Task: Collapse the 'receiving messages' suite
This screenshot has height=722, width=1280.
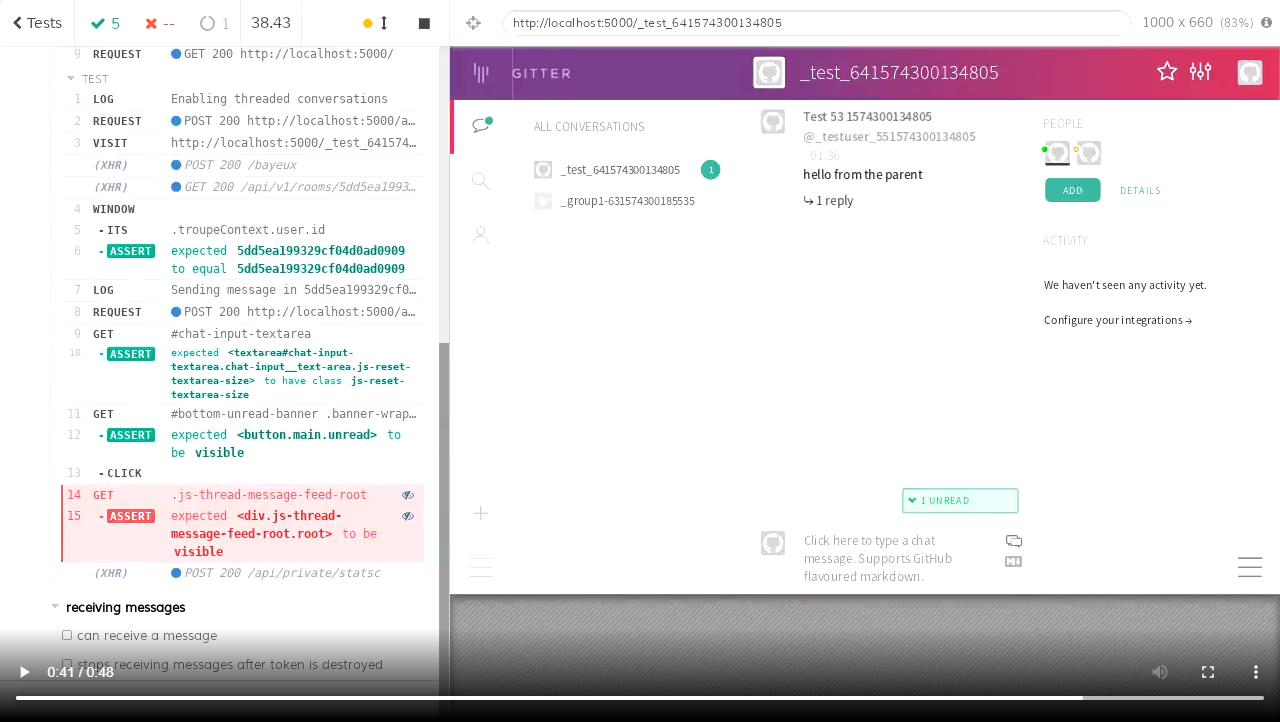Action: coord(55,607)
